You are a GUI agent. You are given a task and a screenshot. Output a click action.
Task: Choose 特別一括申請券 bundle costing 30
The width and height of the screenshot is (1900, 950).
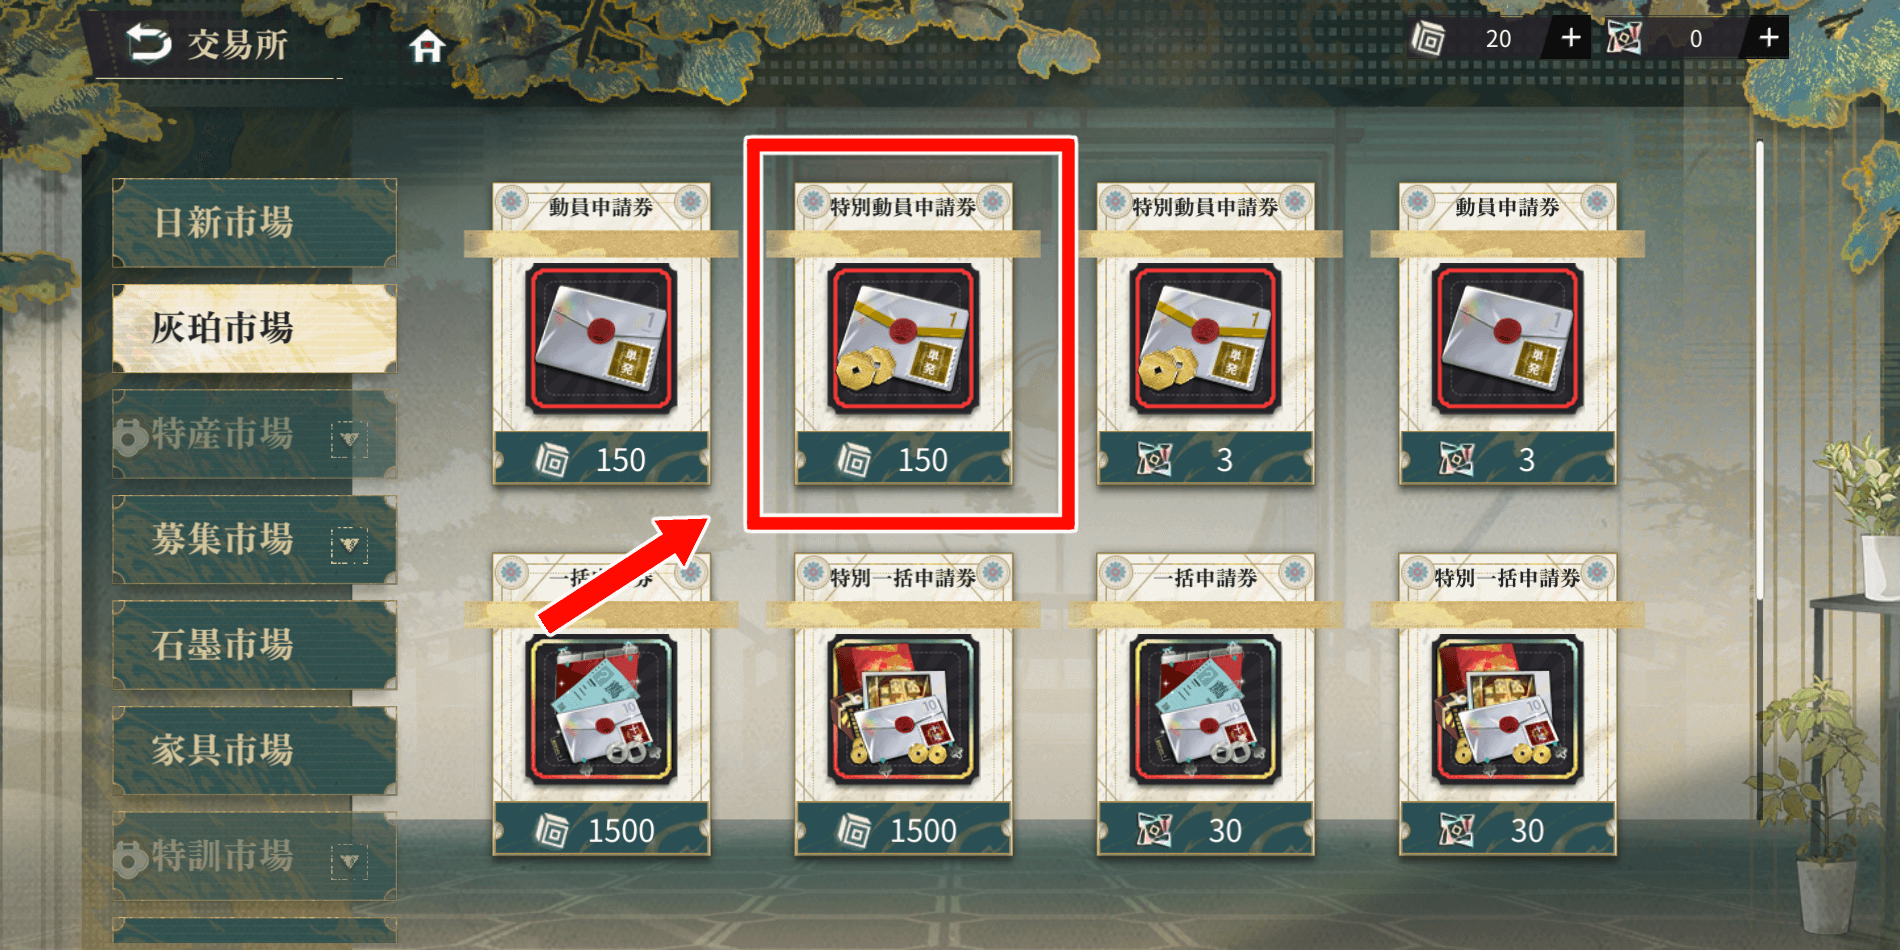1507,705
